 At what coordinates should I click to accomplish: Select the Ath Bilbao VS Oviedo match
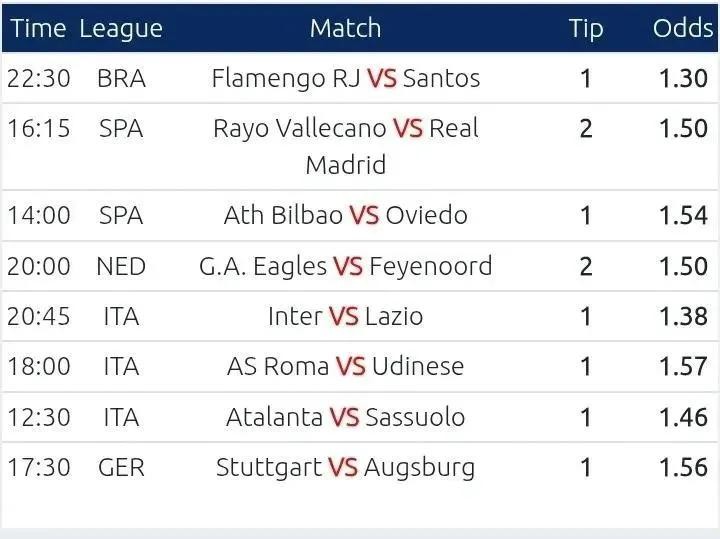[x=345, y=215]
